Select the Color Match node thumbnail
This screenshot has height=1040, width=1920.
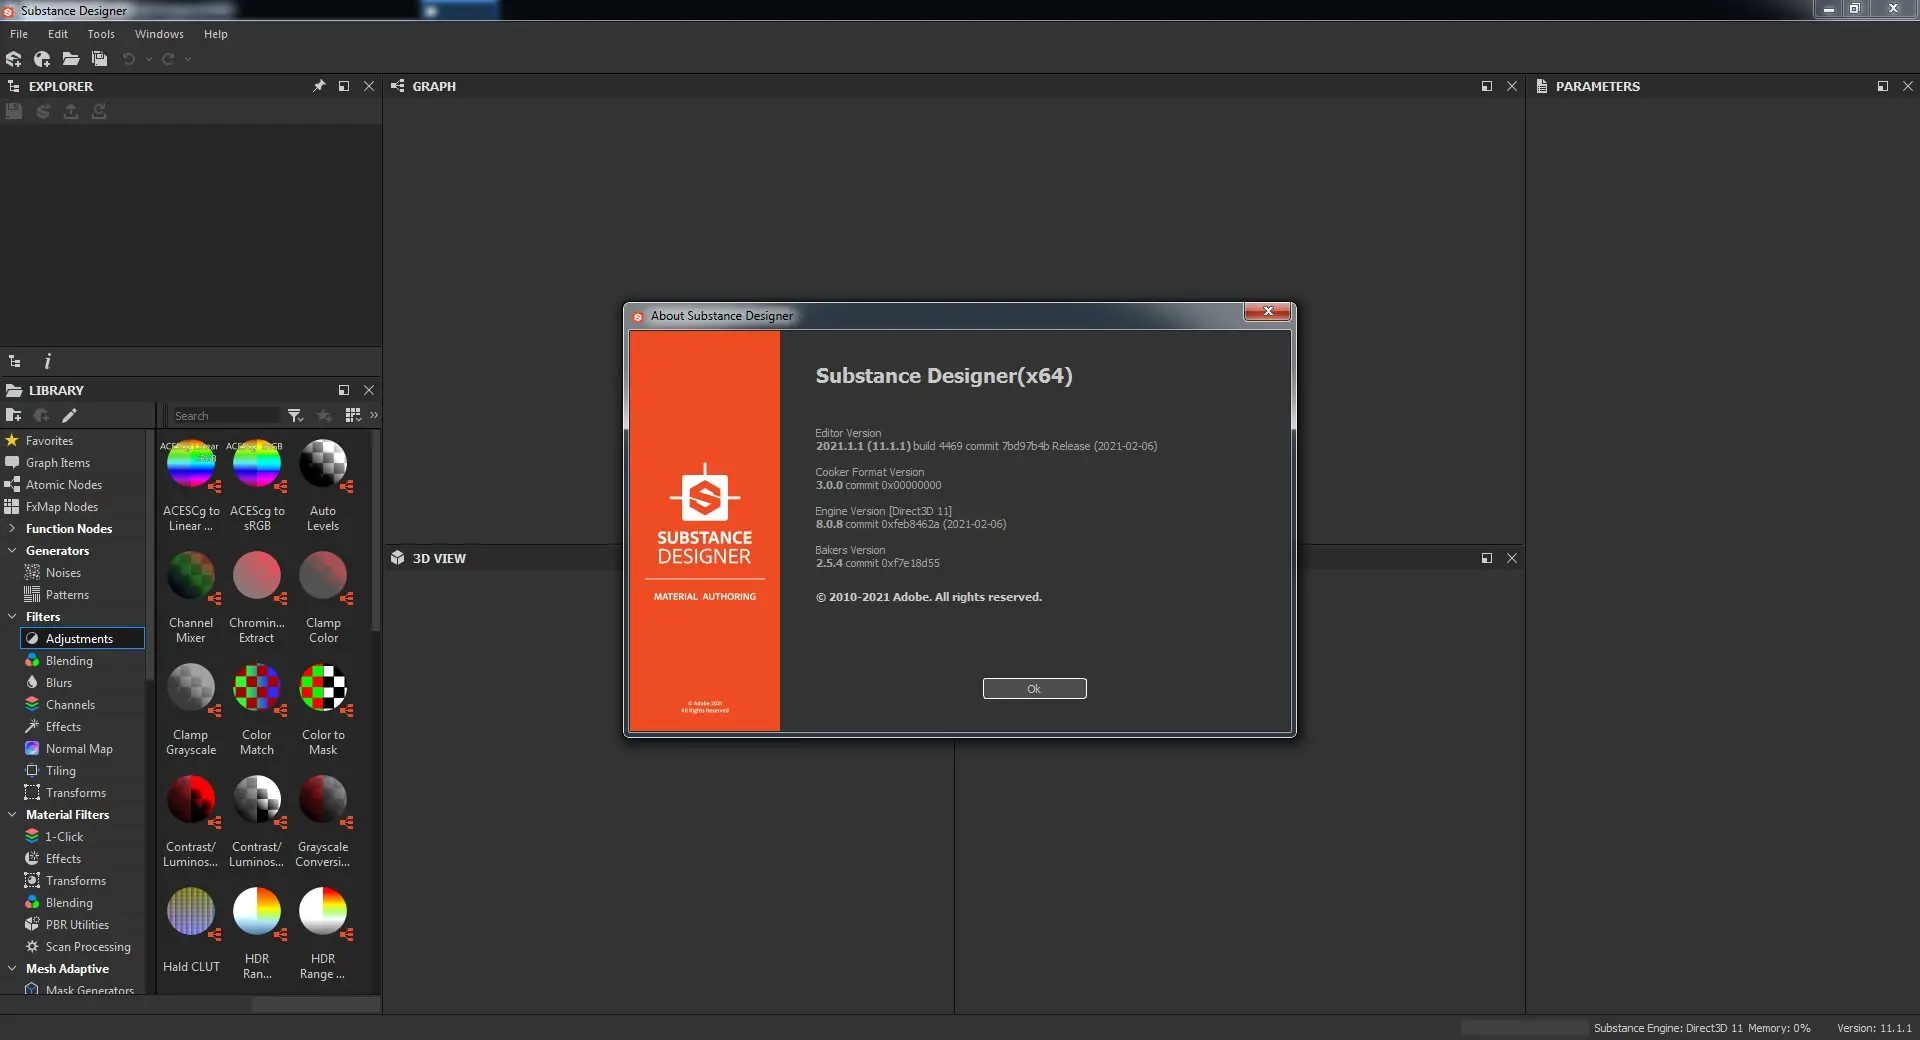click(257, 688)
